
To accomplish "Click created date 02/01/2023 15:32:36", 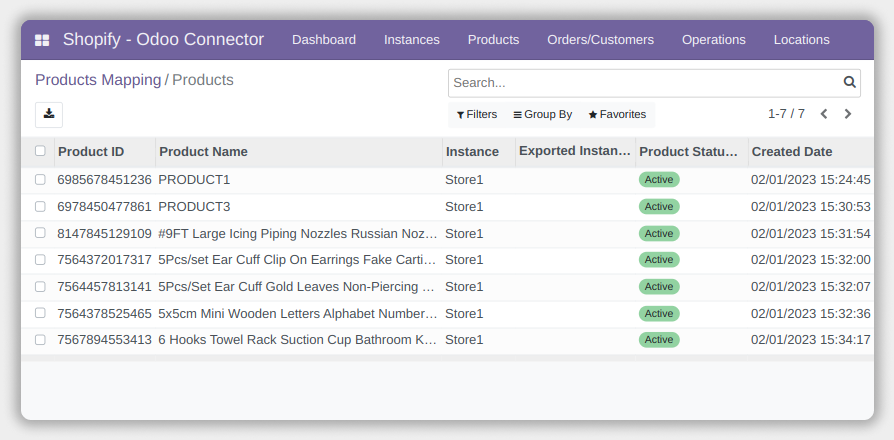I will [811, 313].
